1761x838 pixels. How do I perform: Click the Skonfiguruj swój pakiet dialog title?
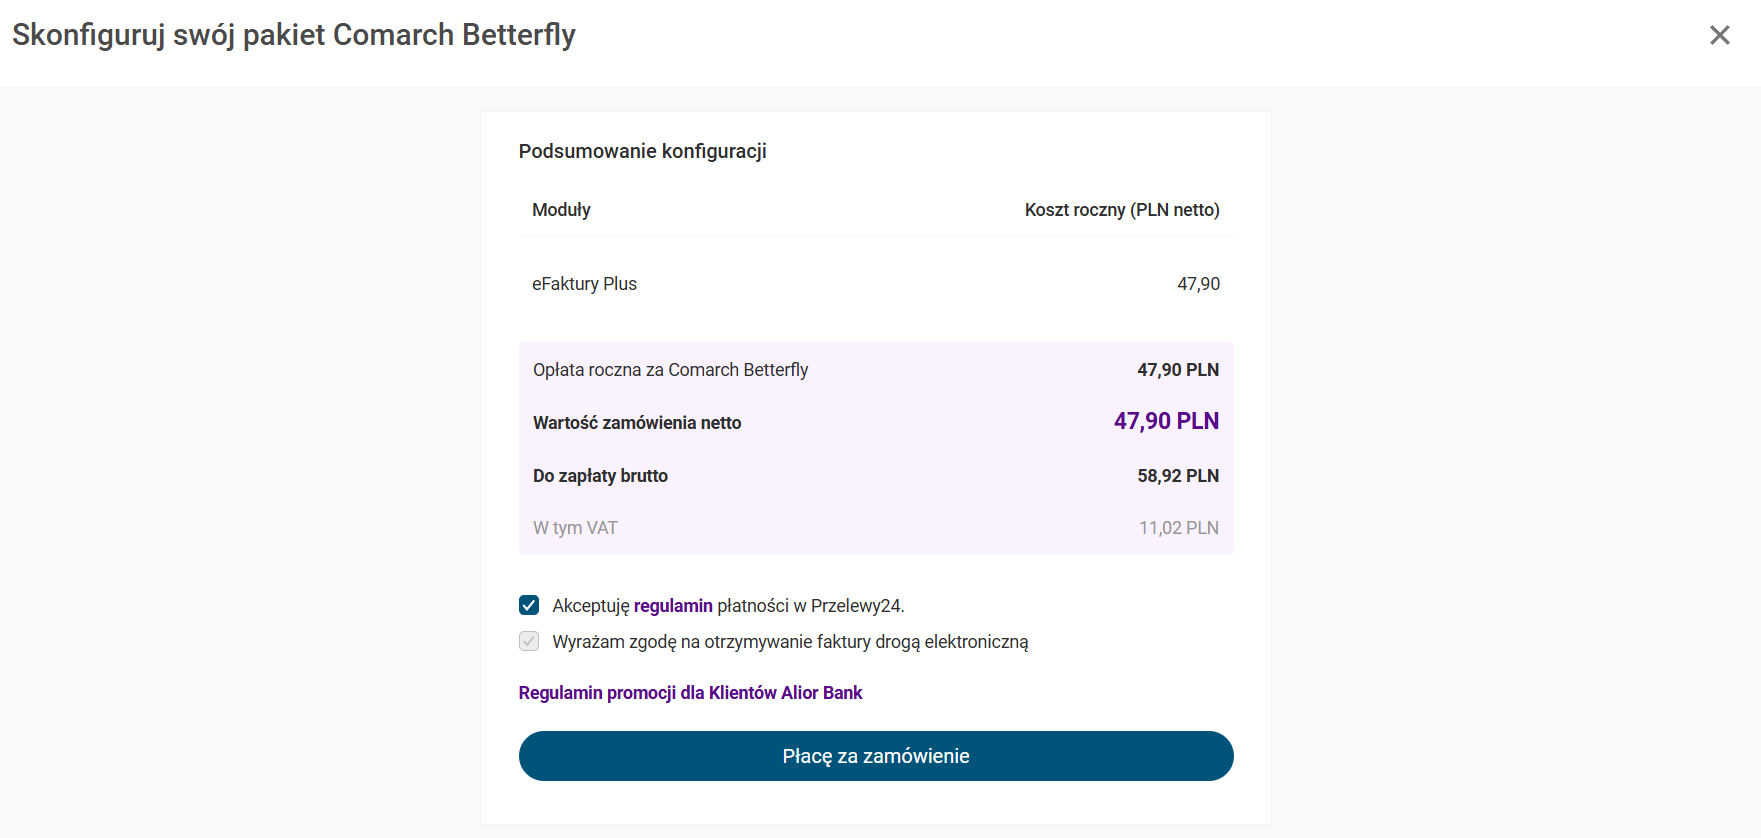[294, 35]
